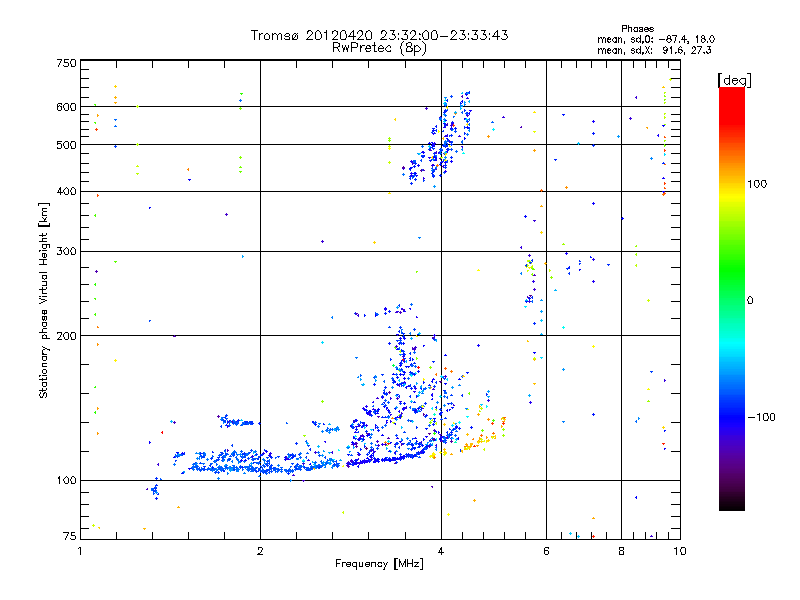
Task: Click the x-axis title "Frequency [MHz]"
Action: 379,564
